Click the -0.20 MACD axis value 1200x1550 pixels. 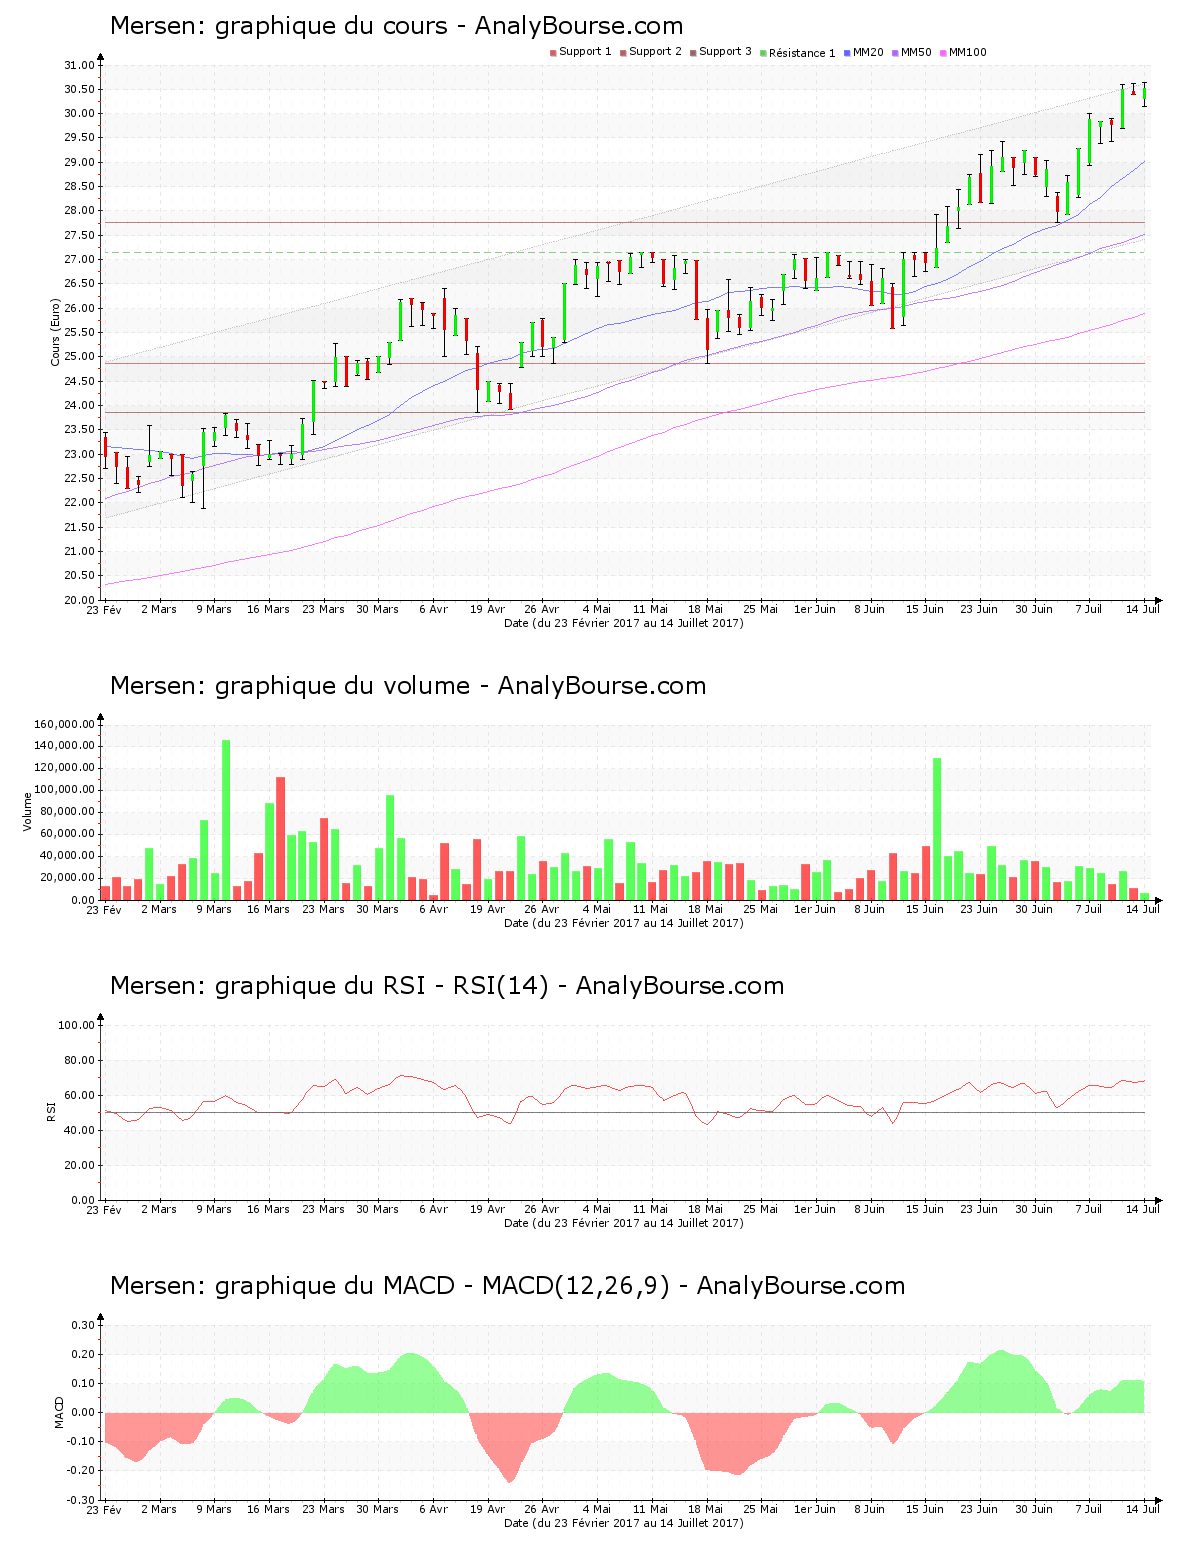tap(81, 1471)
